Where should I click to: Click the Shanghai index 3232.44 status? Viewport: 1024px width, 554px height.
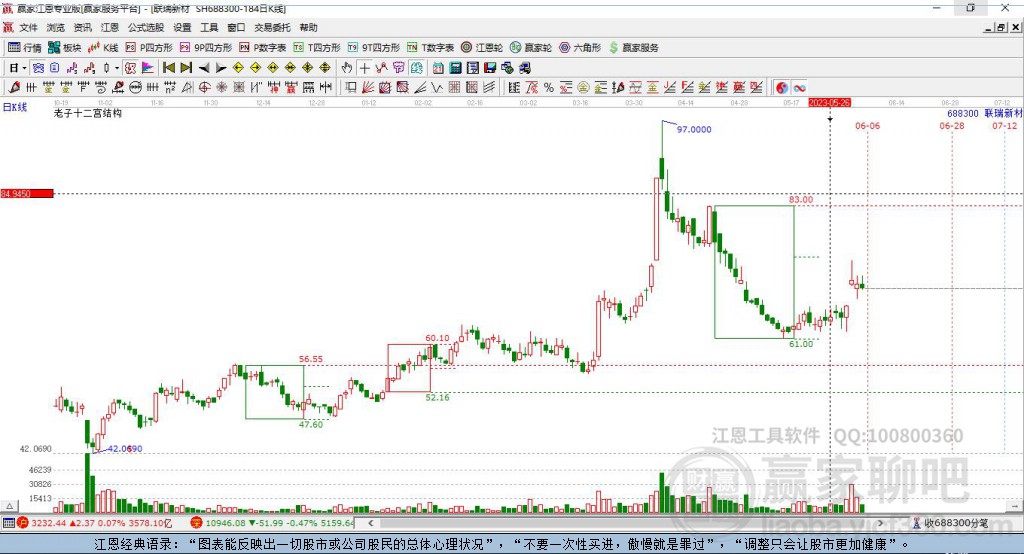48,523
